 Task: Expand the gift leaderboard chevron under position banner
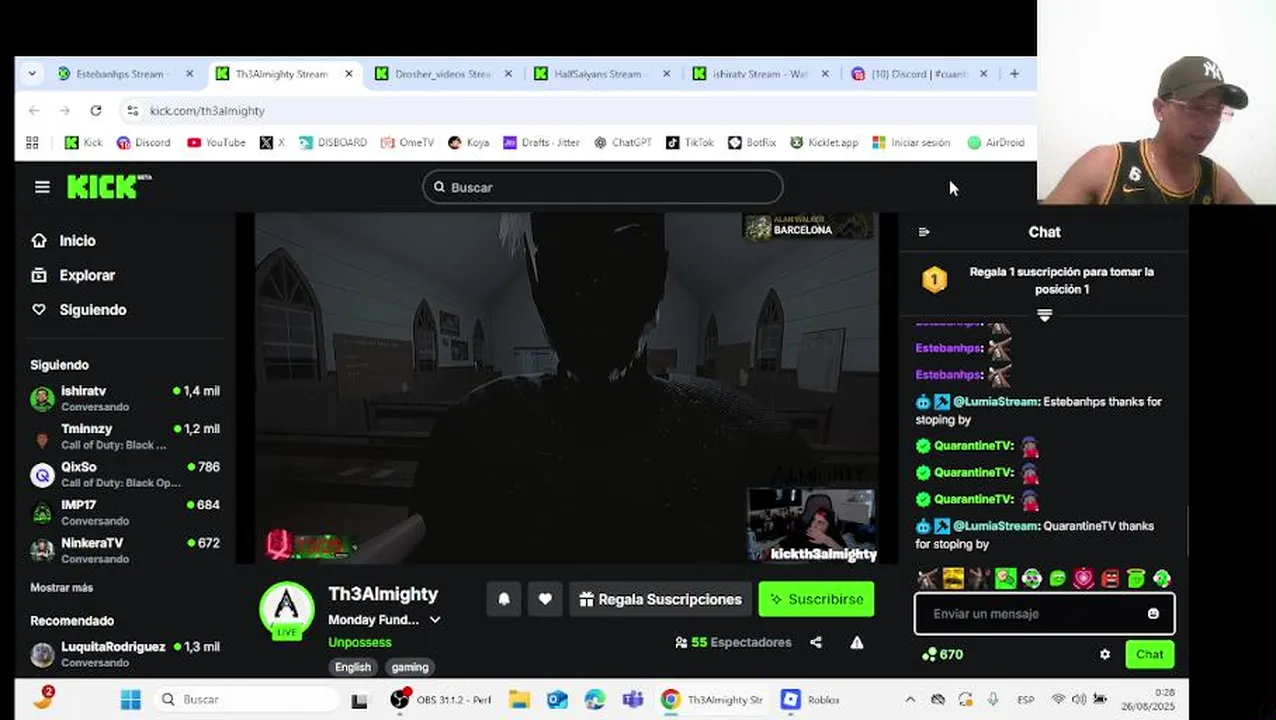(x=1045, y=315)
